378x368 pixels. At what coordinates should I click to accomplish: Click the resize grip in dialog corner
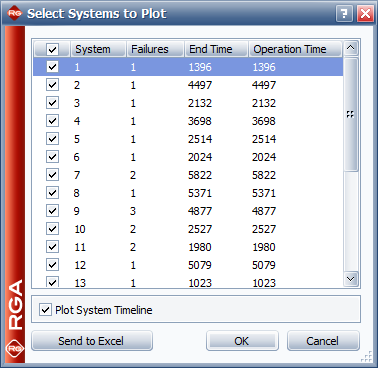click(x=367, y=357)
